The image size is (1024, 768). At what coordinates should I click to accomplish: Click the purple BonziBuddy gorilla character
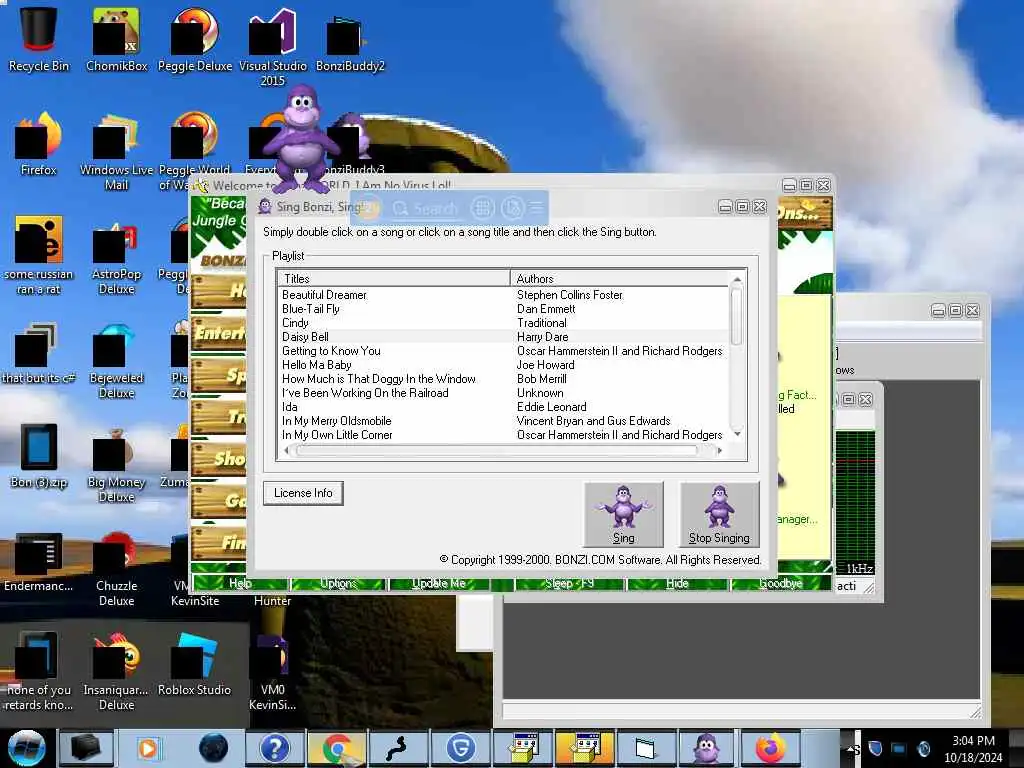(x=301, y=138)
